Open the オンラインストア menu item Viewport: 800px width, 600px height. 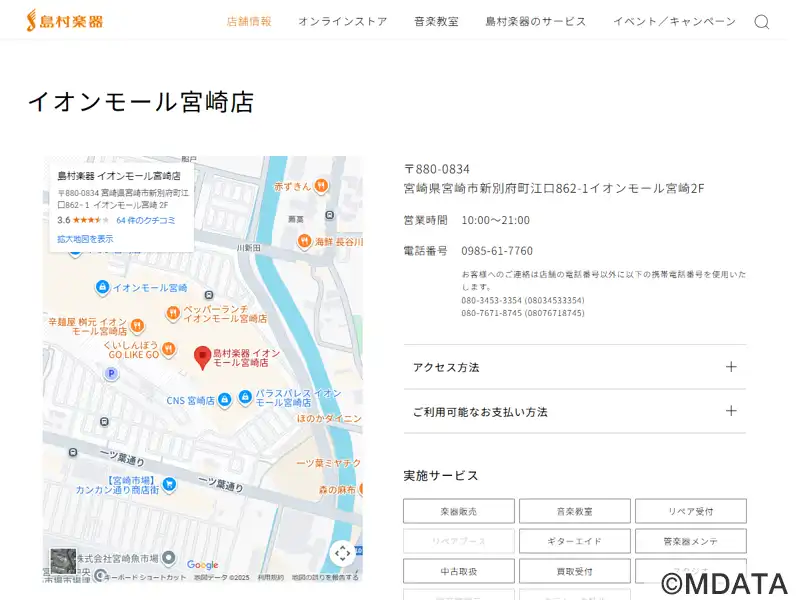pos(342,21)
